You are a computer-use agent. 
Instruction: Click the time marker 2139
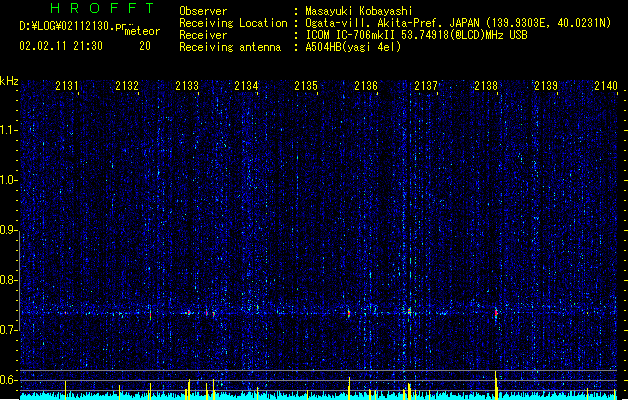[x=546, y=86]
